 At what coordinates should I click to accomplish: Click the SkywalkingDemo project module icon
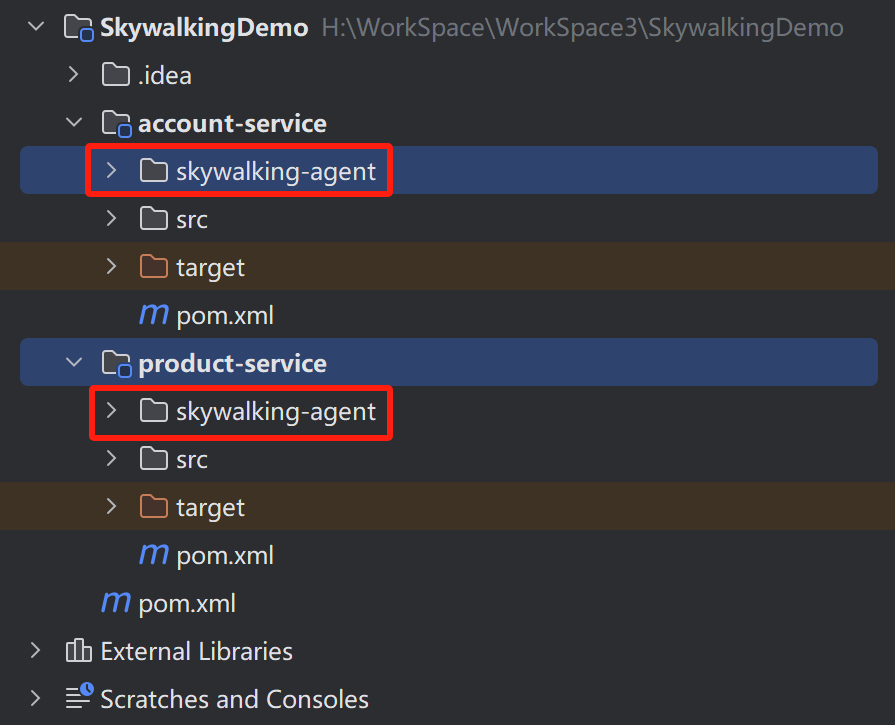pos(79,28)
